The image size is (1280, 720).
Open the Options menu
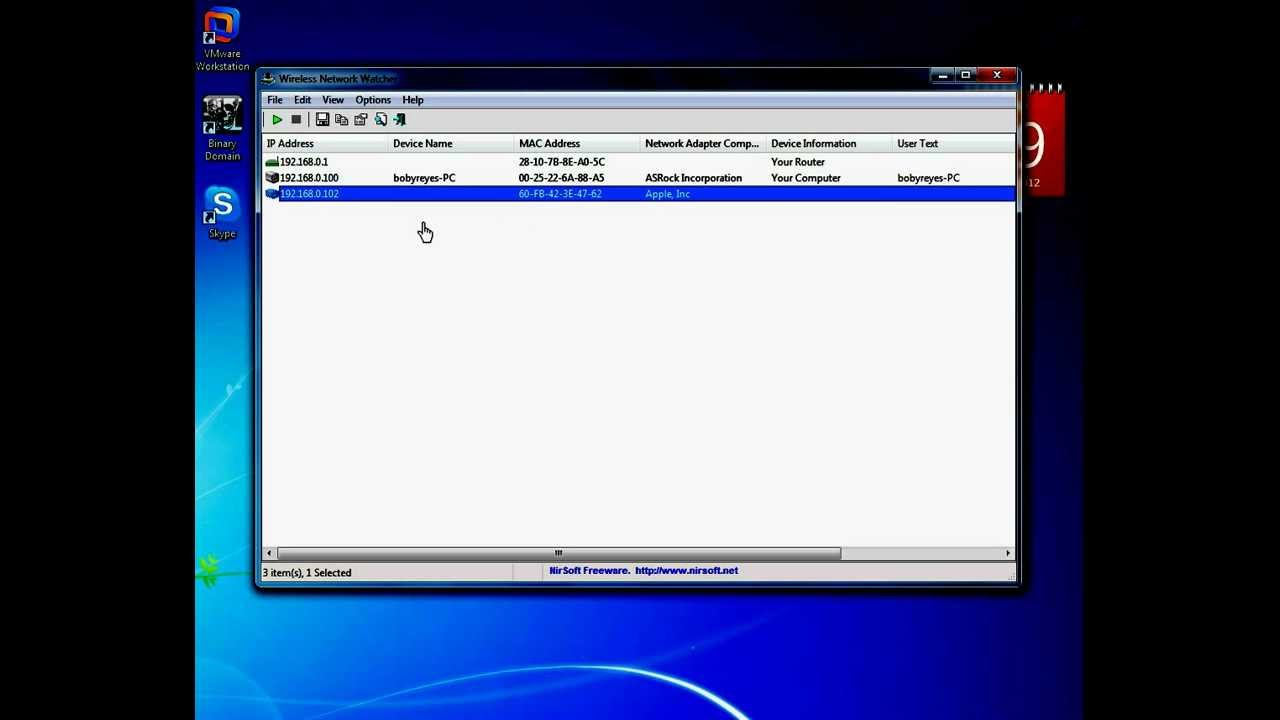pos(373,100)
